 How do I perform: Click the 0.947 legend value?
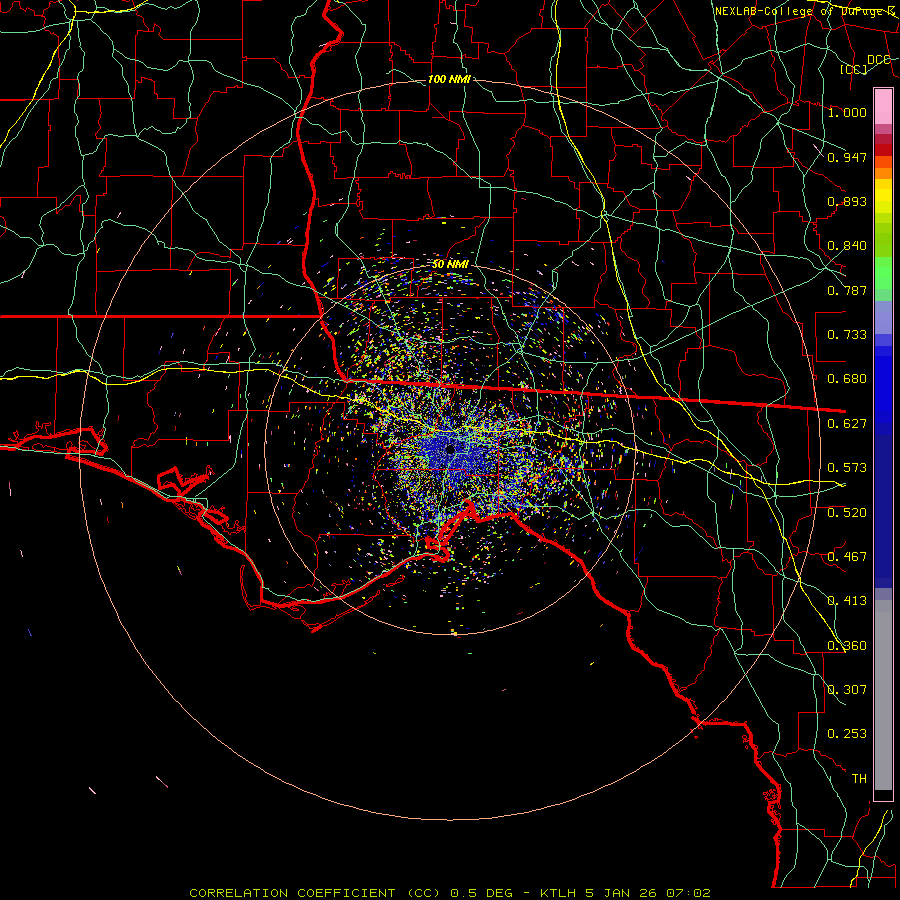click(x=847, y=157)
